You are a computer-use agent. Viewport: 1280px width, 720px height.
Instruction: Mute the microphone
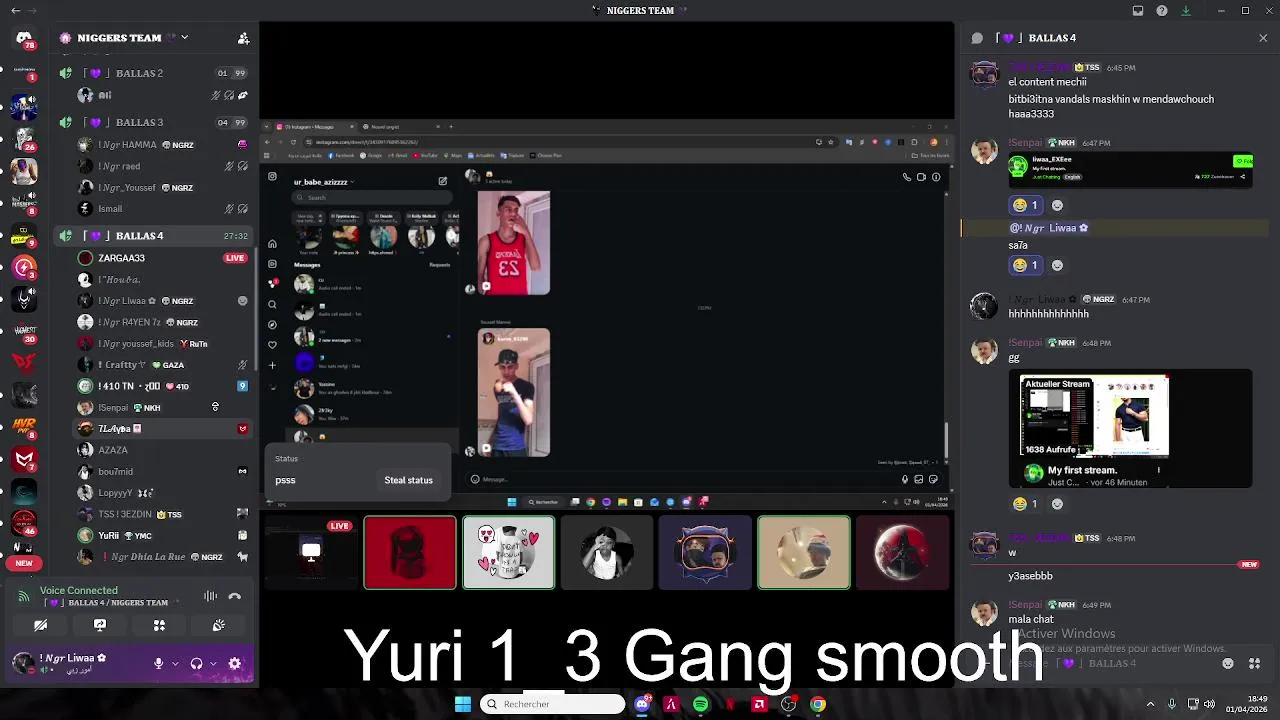tap(158, 663)
